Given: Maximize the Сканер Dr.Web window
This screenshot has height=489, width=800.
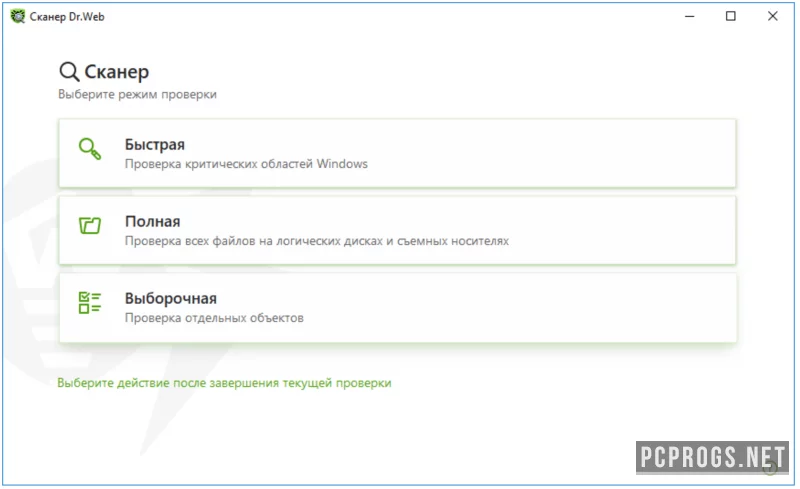Looking at the screenshot, I should point(731,16).
